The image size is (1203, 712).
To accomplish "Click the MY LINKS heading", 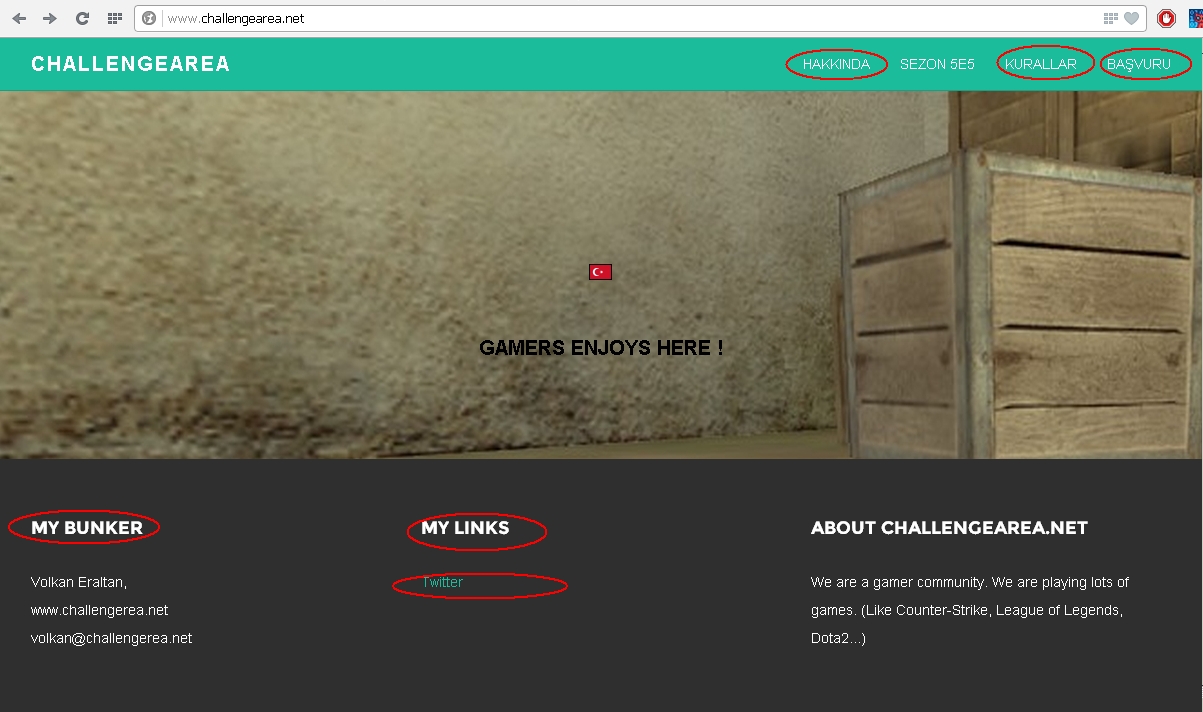I will 465,528.
